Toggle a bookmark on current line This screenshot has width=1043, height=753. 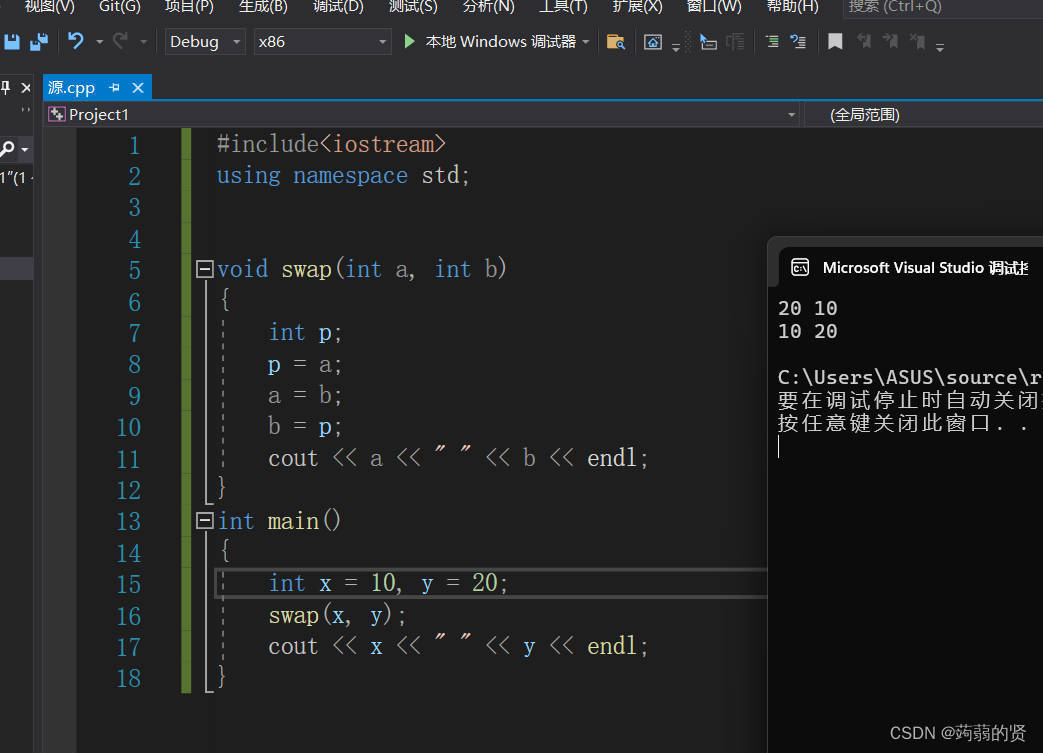835,42
